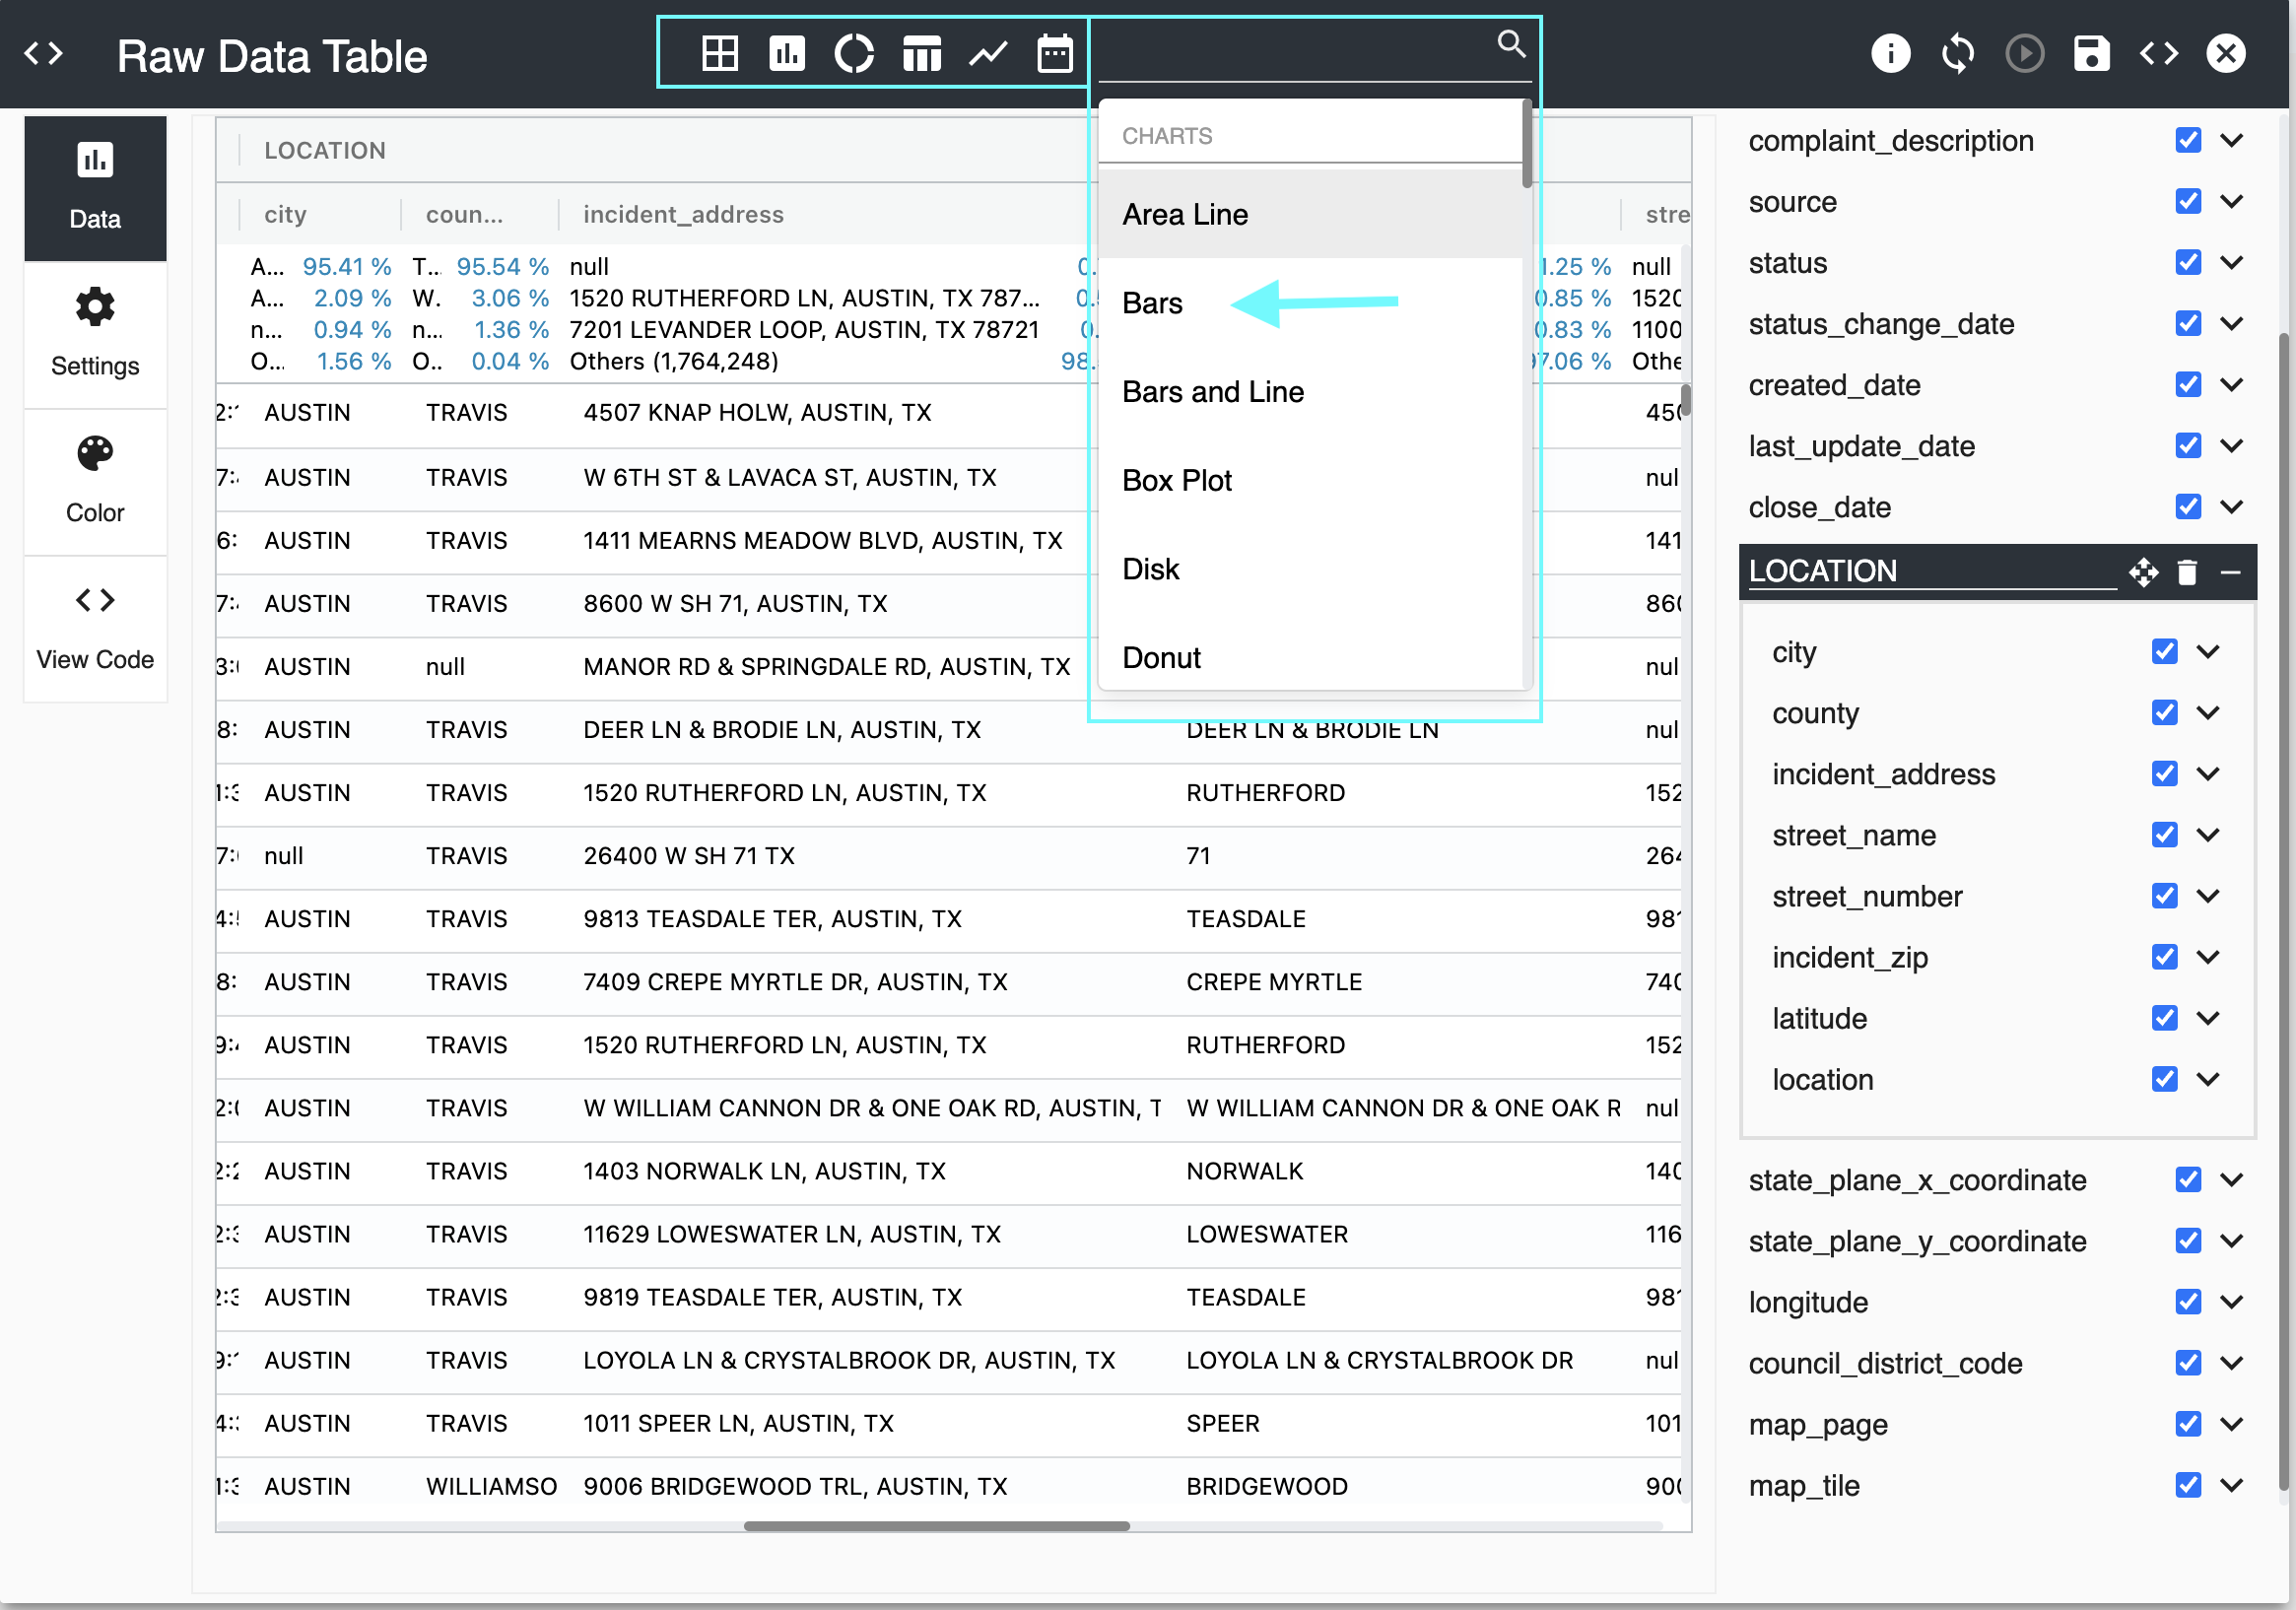Open the View Code panel
Image resolution: width=2296 pixels, height=1610 pixels.
(x=95, y=627)
